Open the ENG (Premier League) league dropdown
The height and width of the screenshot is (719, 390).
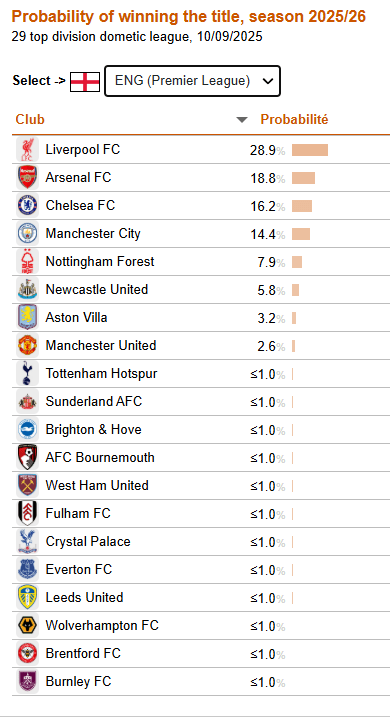(x=192, y=81)
